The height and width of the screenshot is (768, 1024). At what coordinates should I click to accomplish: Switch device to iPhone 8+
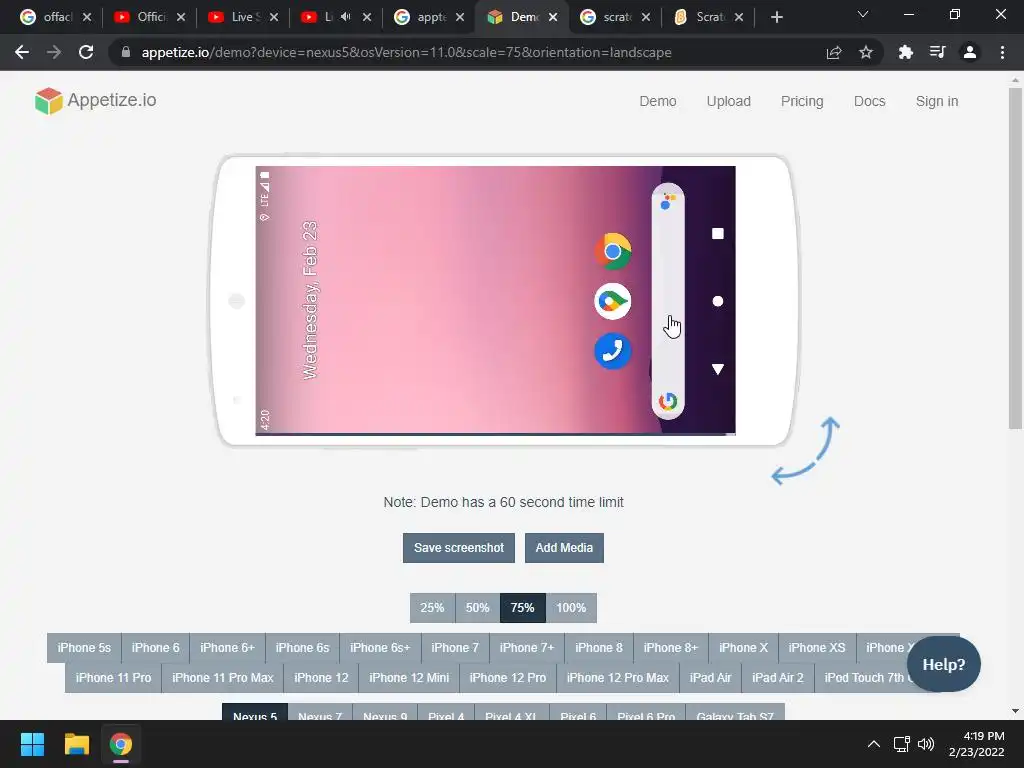[671, 648]
